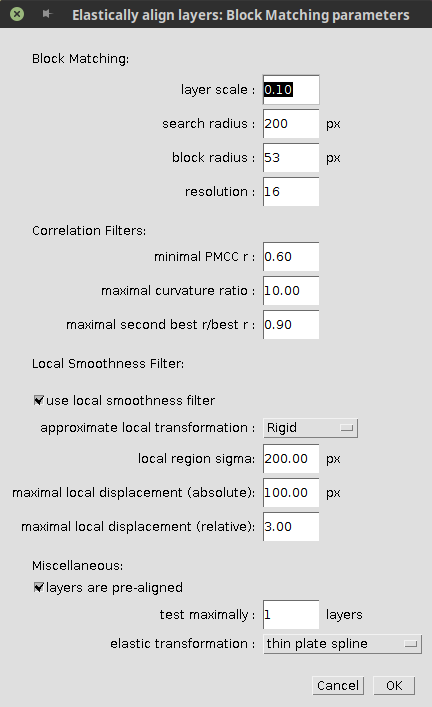This screenshot has height=707, width=432.
Task: Click the 'Miscellaneous:' heading text
Action: 77,566
